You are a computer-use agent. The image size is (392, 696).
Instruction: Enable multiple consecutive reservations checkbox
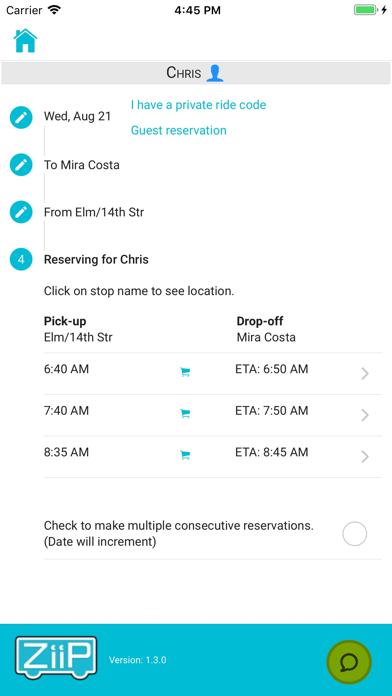click(x=355, y=534)
